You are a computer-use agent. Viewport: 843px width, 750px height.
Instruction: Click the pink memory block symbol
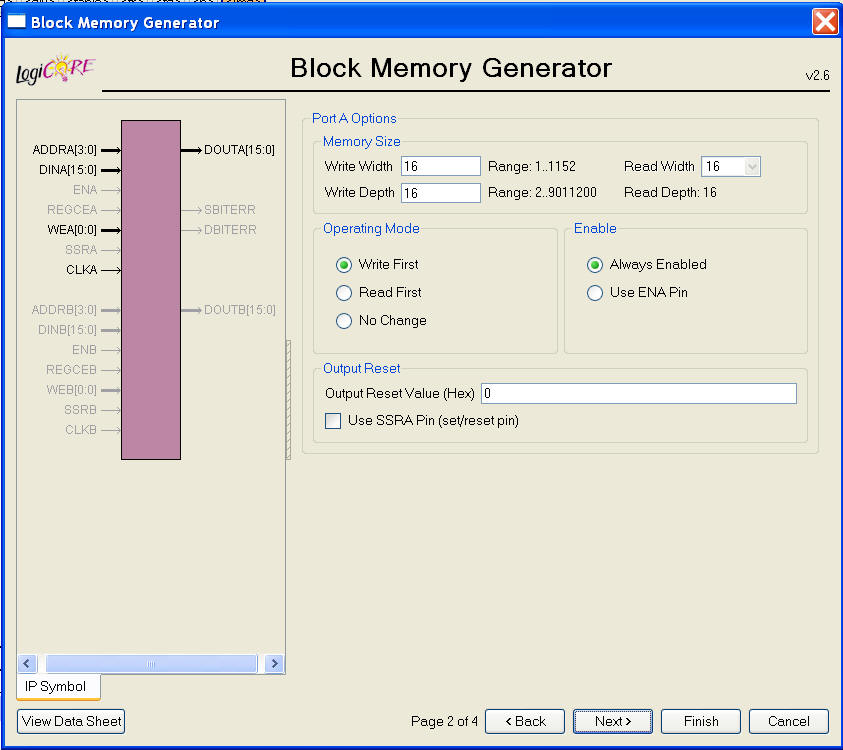click(151, 290)
